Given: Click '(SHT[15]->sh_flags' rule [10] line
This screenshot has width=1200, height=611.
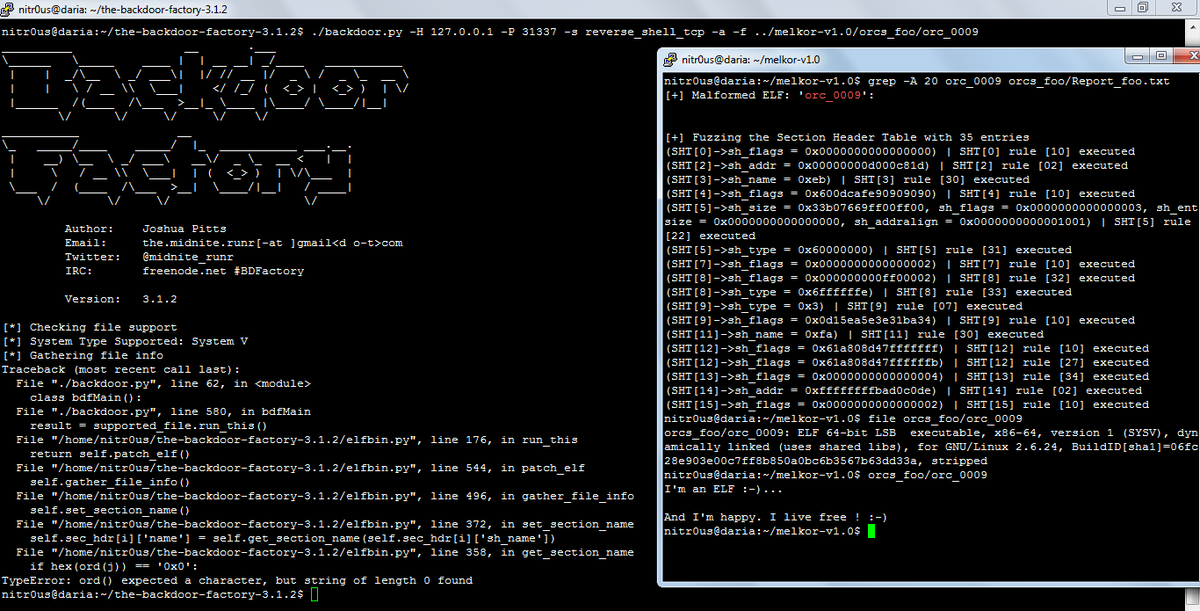Looking at the screenshot, I should 906,404.
